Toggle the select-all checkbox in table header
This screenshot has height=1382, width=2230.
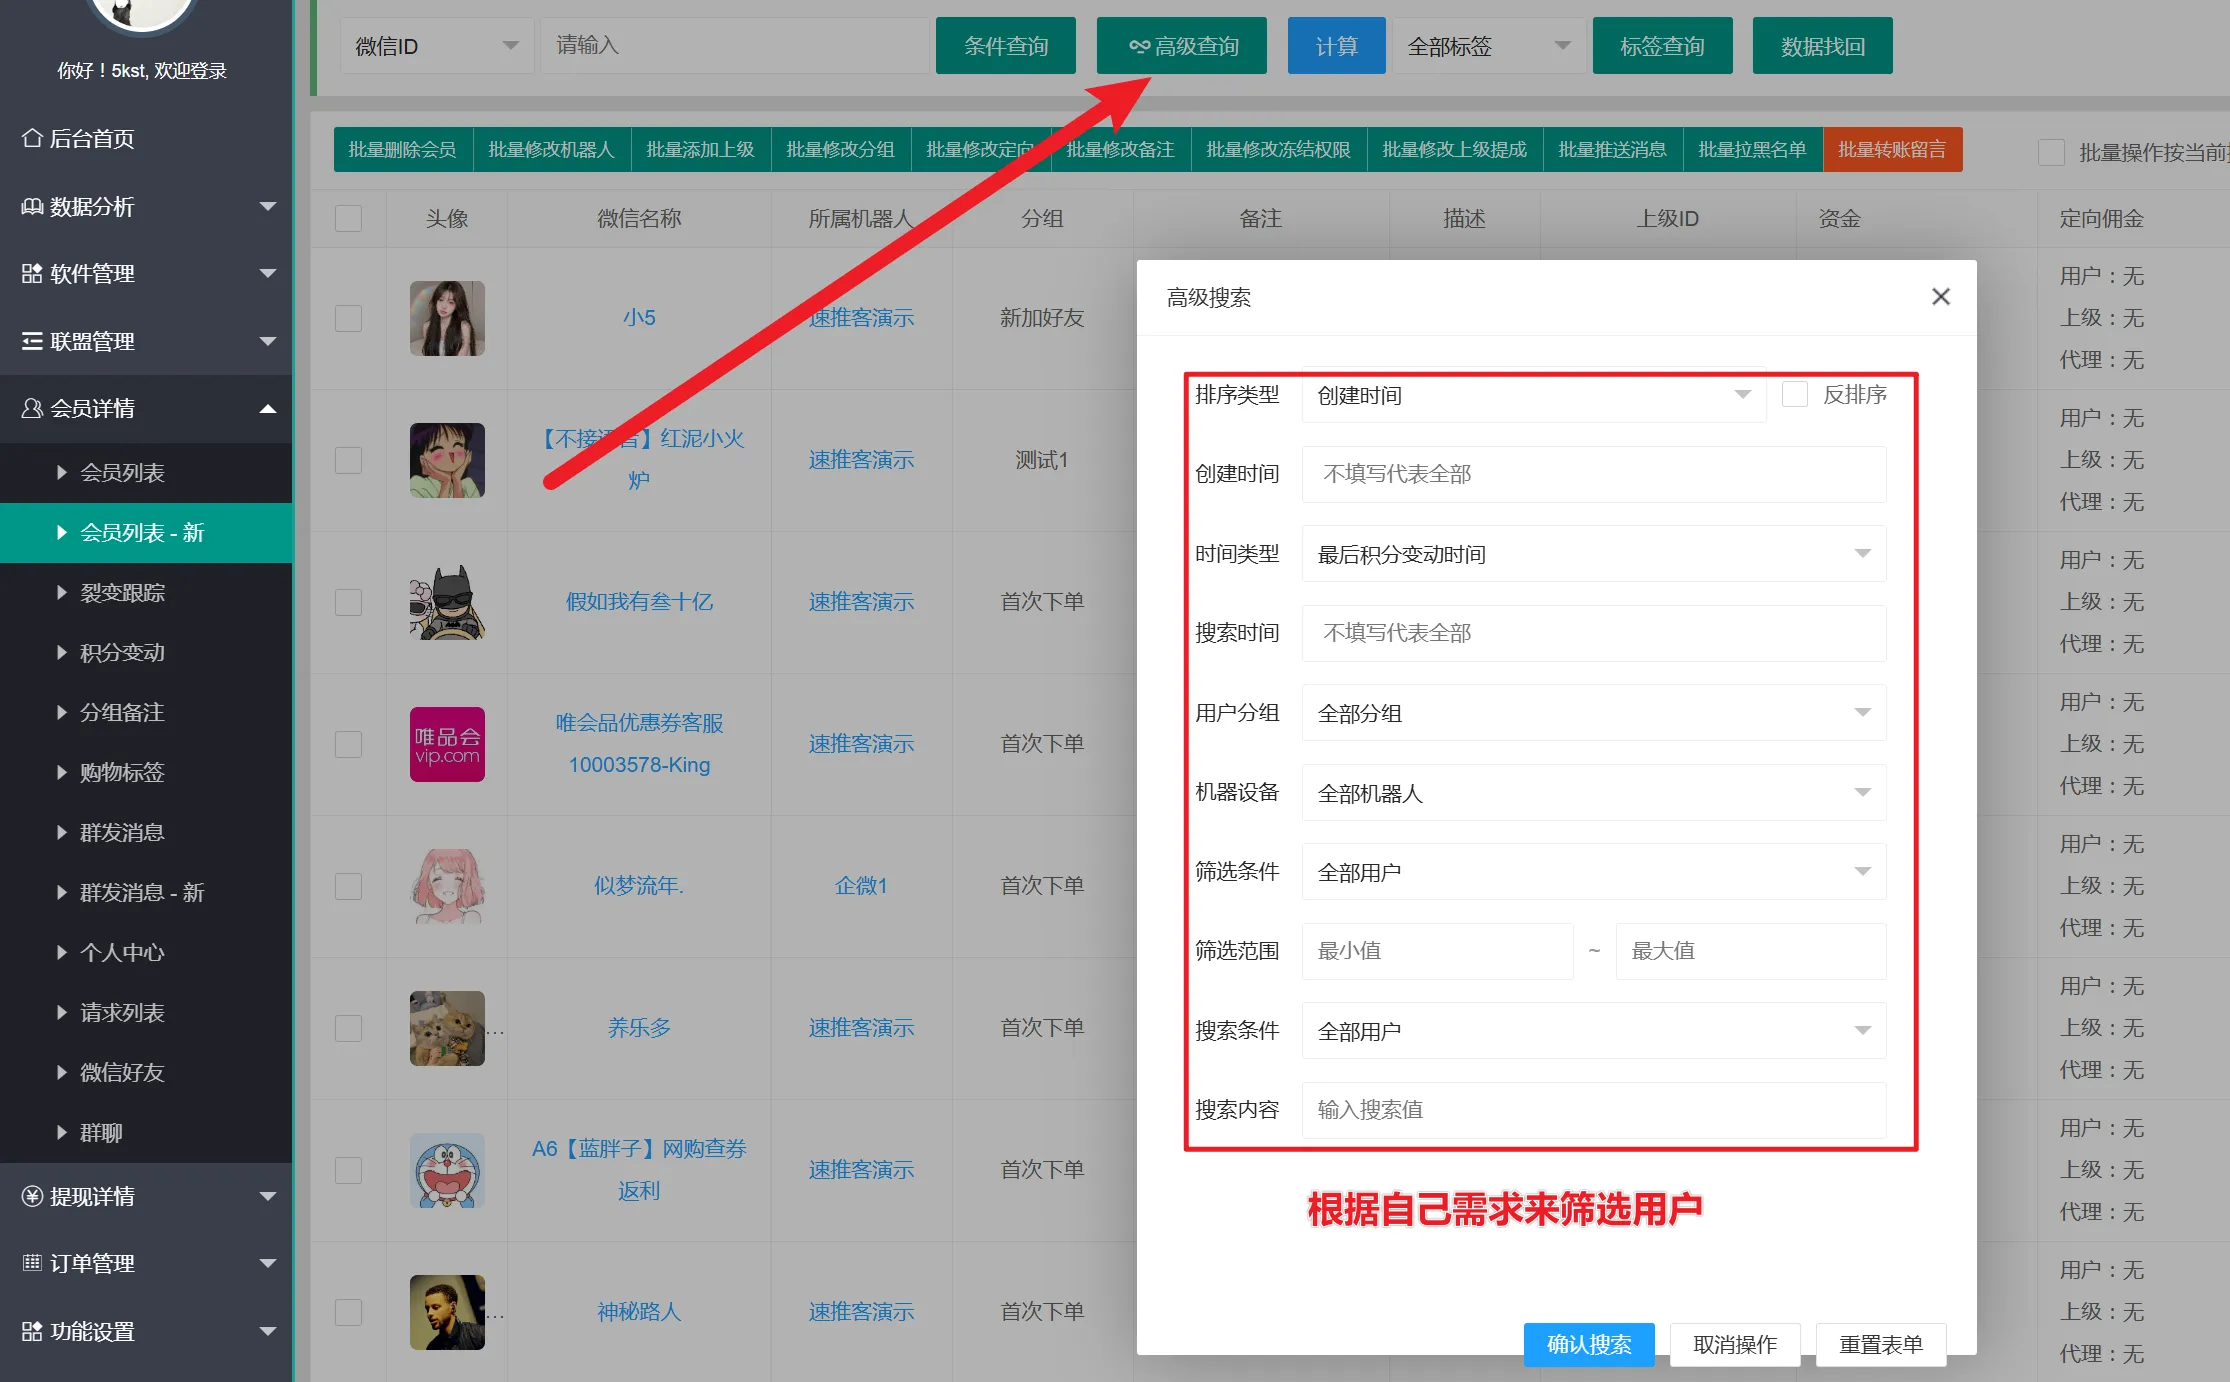[348, 219]
